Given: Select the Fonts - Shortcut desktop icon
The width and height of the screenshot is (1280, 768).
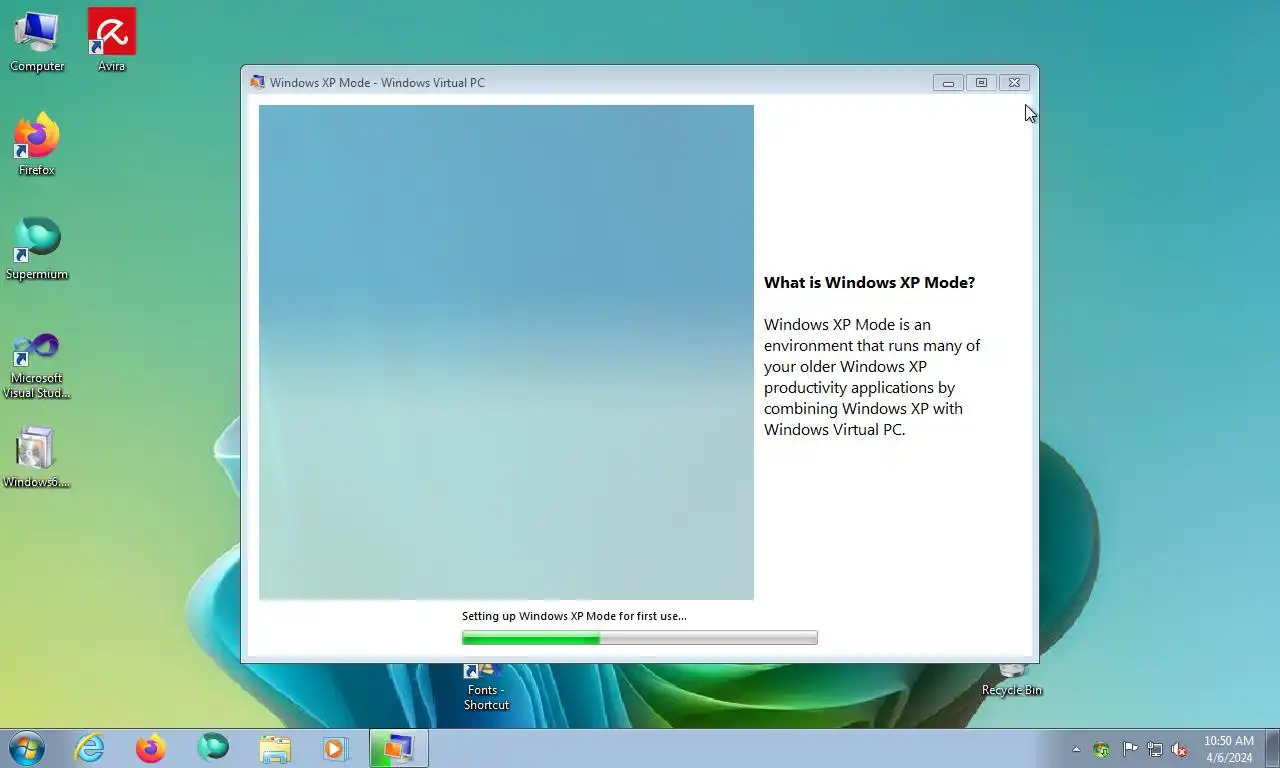Looking at the screenshot, I should point(486,687).
